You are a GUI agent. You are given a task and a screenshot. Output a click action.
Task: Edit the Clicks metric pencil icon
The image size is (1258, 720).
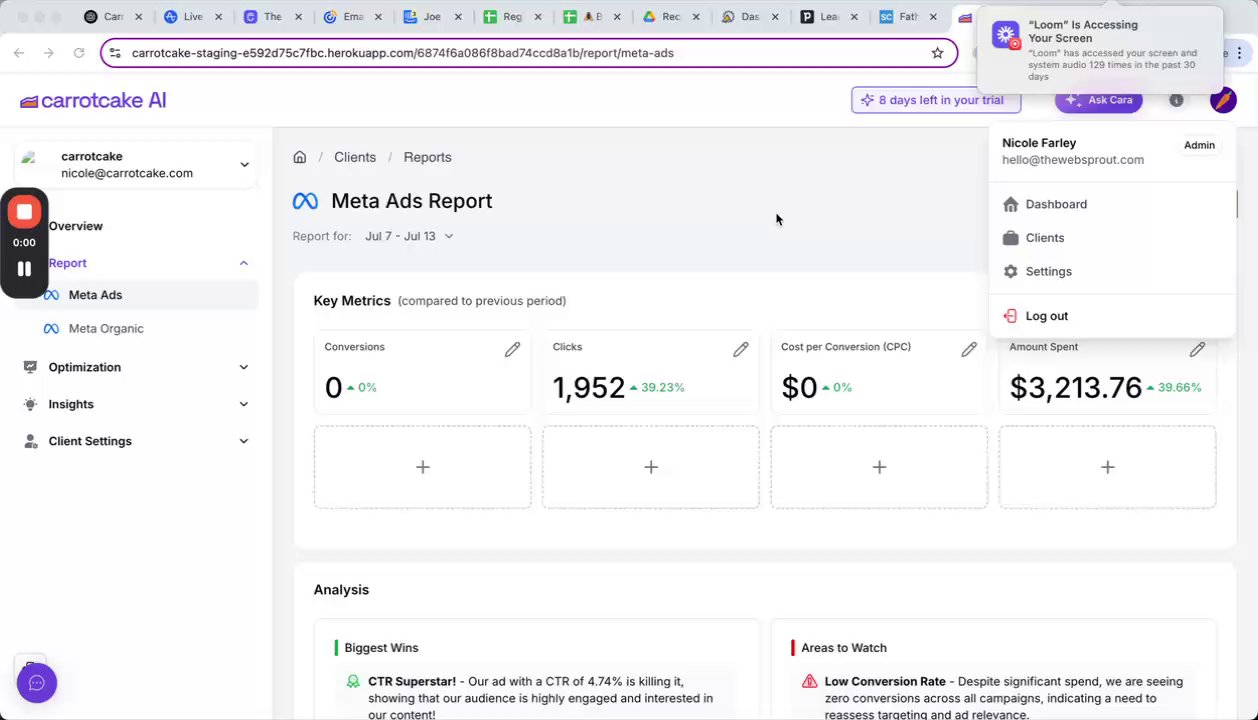click(x=740, y=349)
